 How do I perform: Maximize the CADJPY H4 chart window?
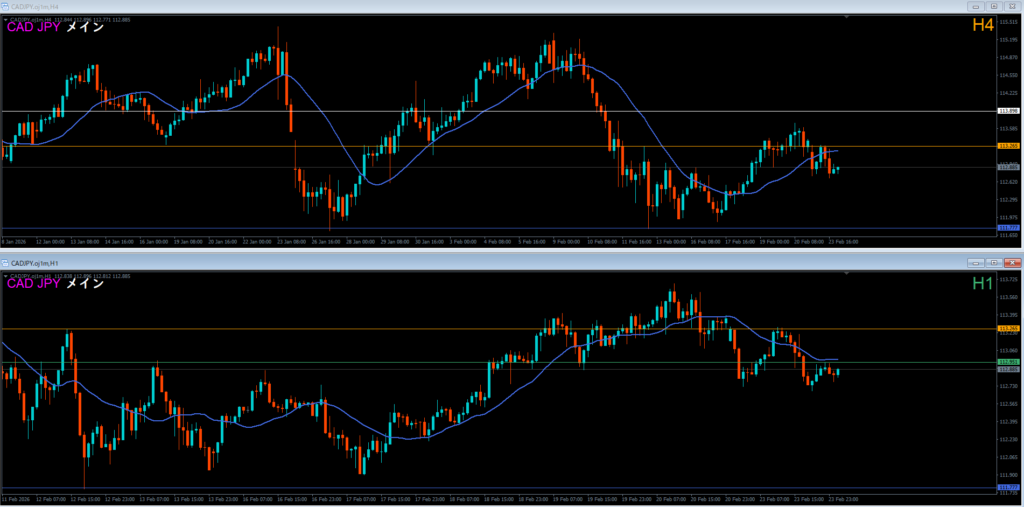coord(994,6)
